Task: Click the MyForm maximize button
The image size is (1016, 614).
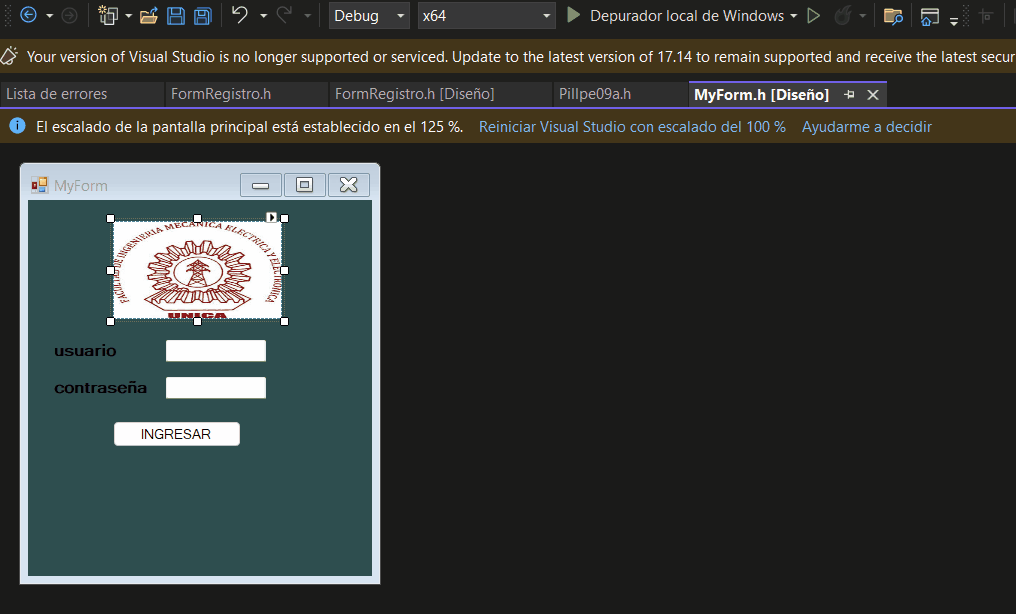Action: point(305,185)
